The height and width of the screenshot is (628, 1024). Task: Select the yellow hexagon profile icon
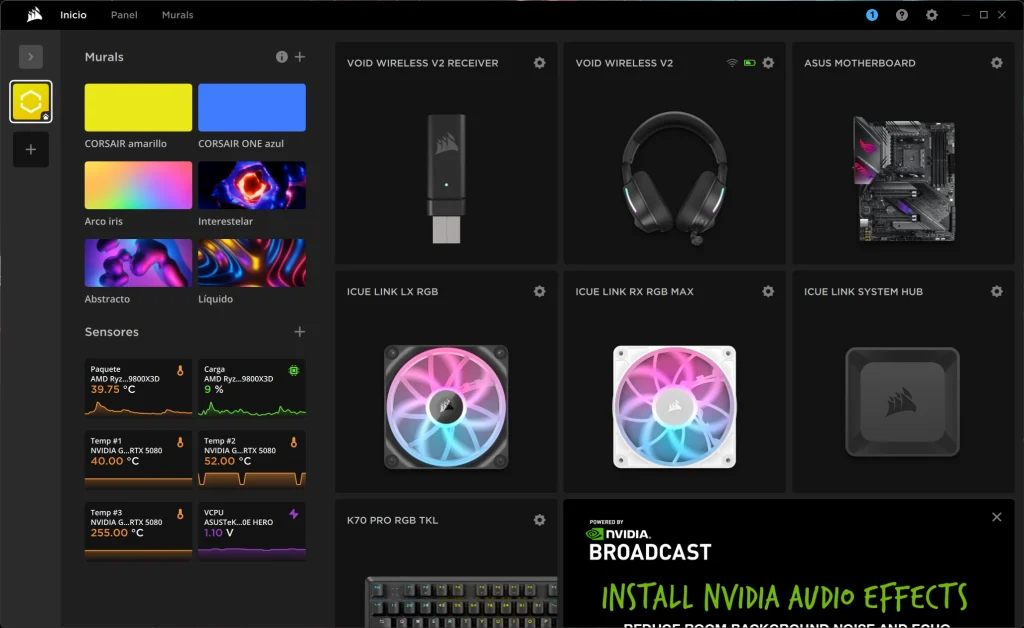pyautogui.click(x=31, y=102)
